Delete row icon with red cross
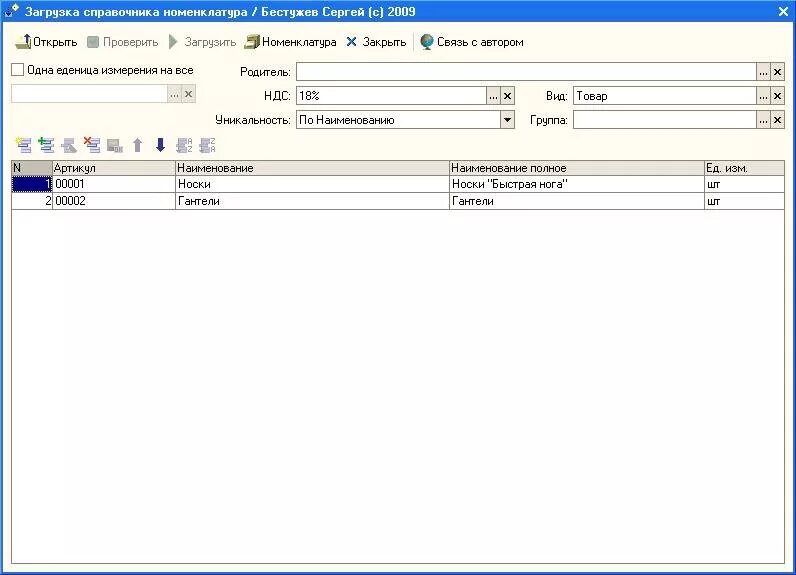Image resolution: width=796 pixels, height=575 pixels. 92,146
